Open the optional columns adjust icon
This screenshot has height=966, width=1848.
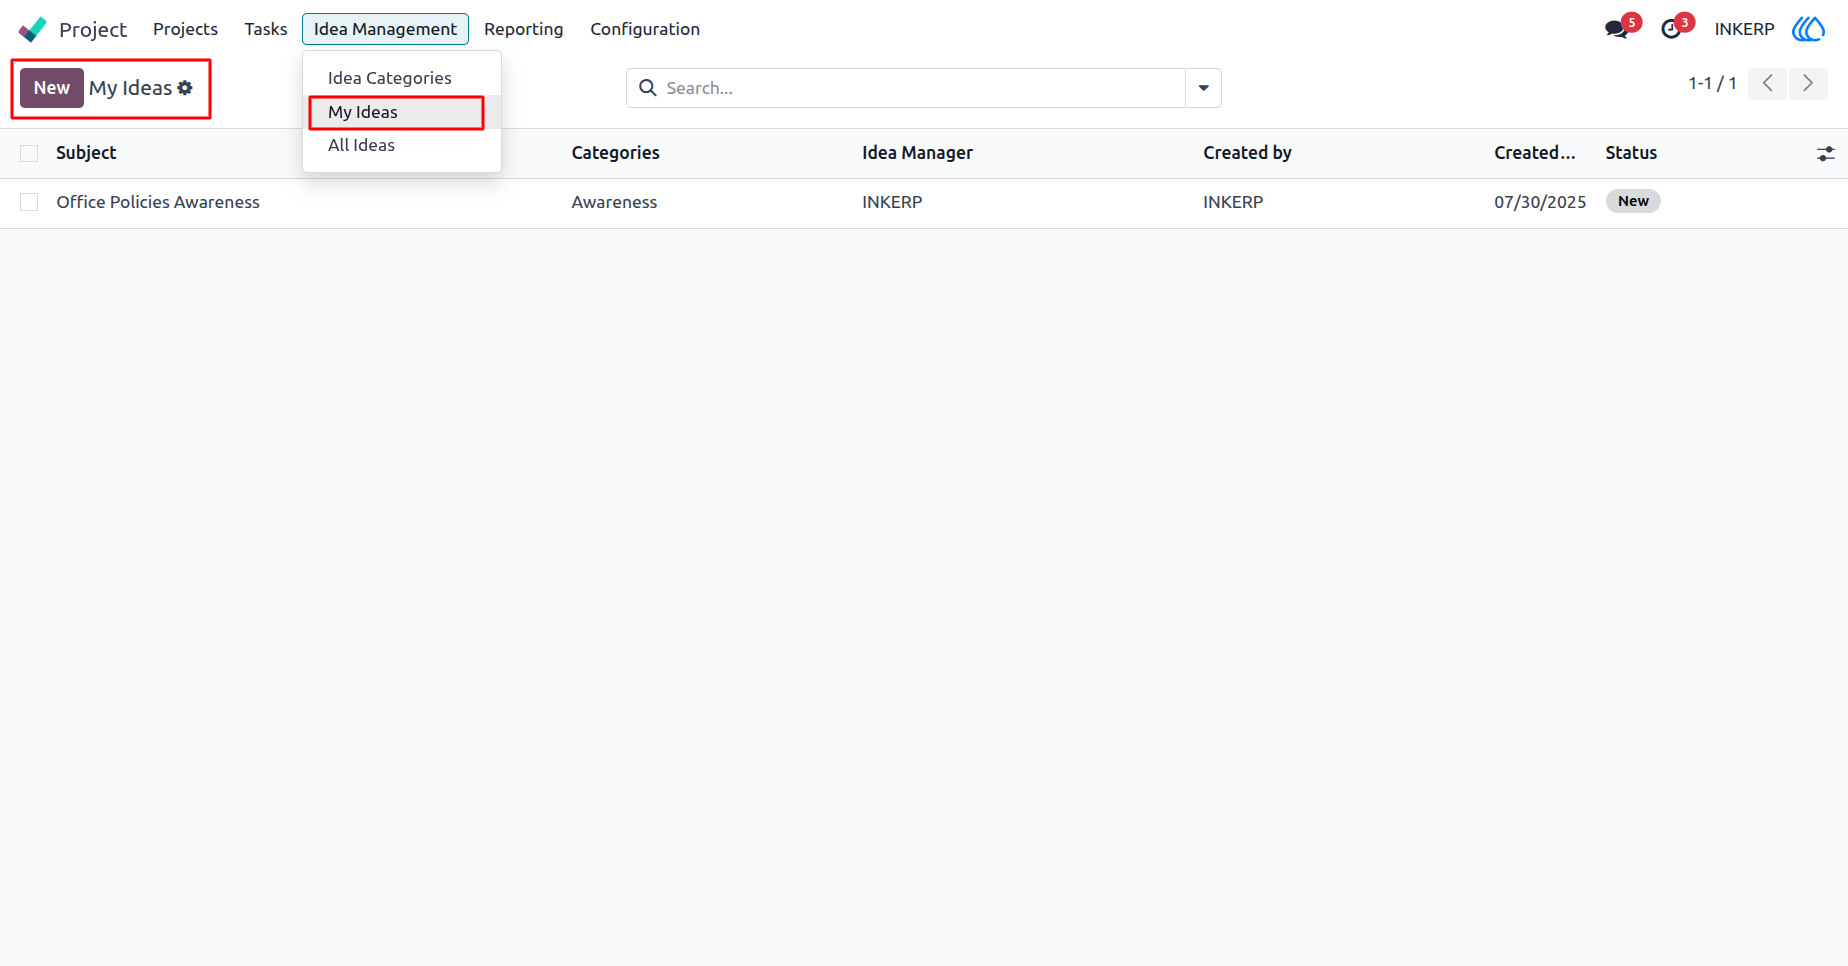tap(1825, 153)
